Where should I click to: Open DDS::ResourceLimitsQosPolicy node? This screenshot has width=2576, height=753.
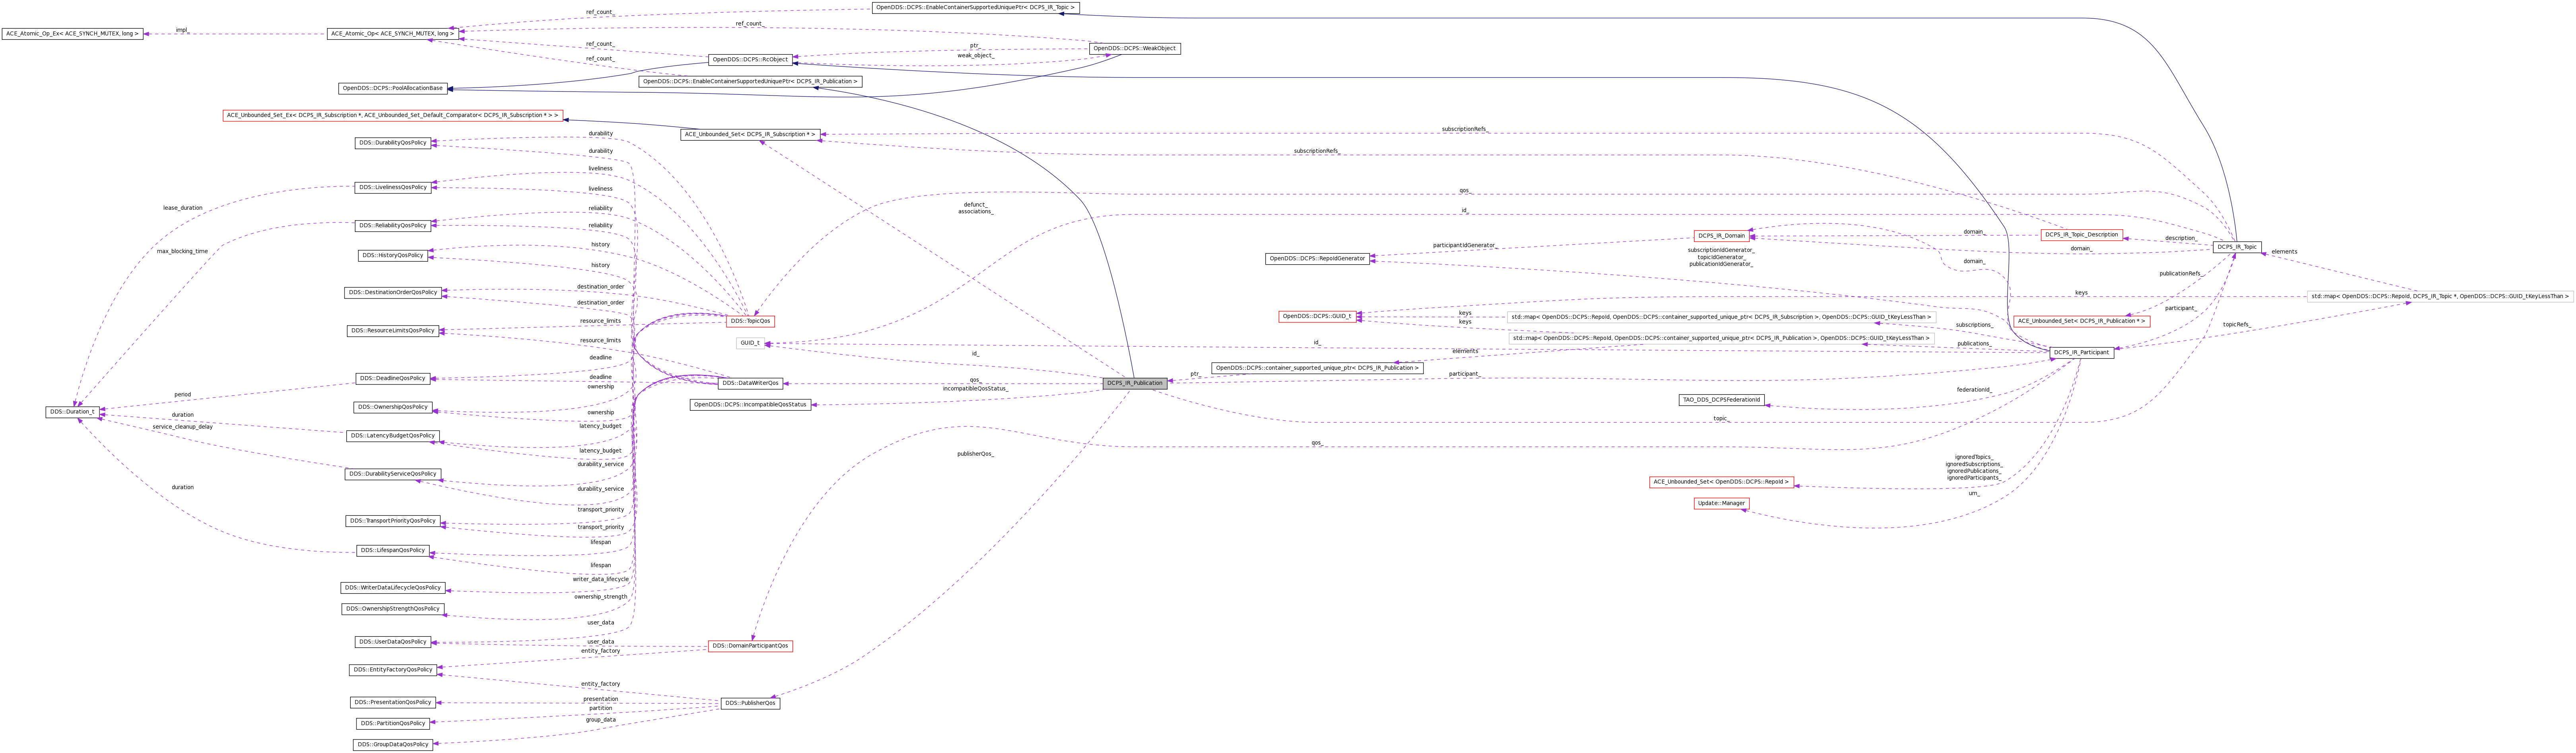[393, 331]
